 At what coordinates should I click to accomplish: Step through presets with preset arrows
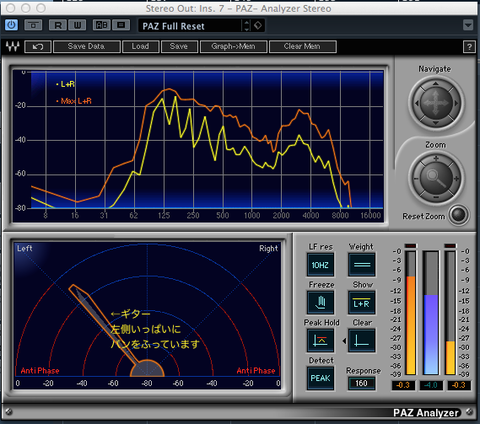pyautogui.click(x=247, y=26)
